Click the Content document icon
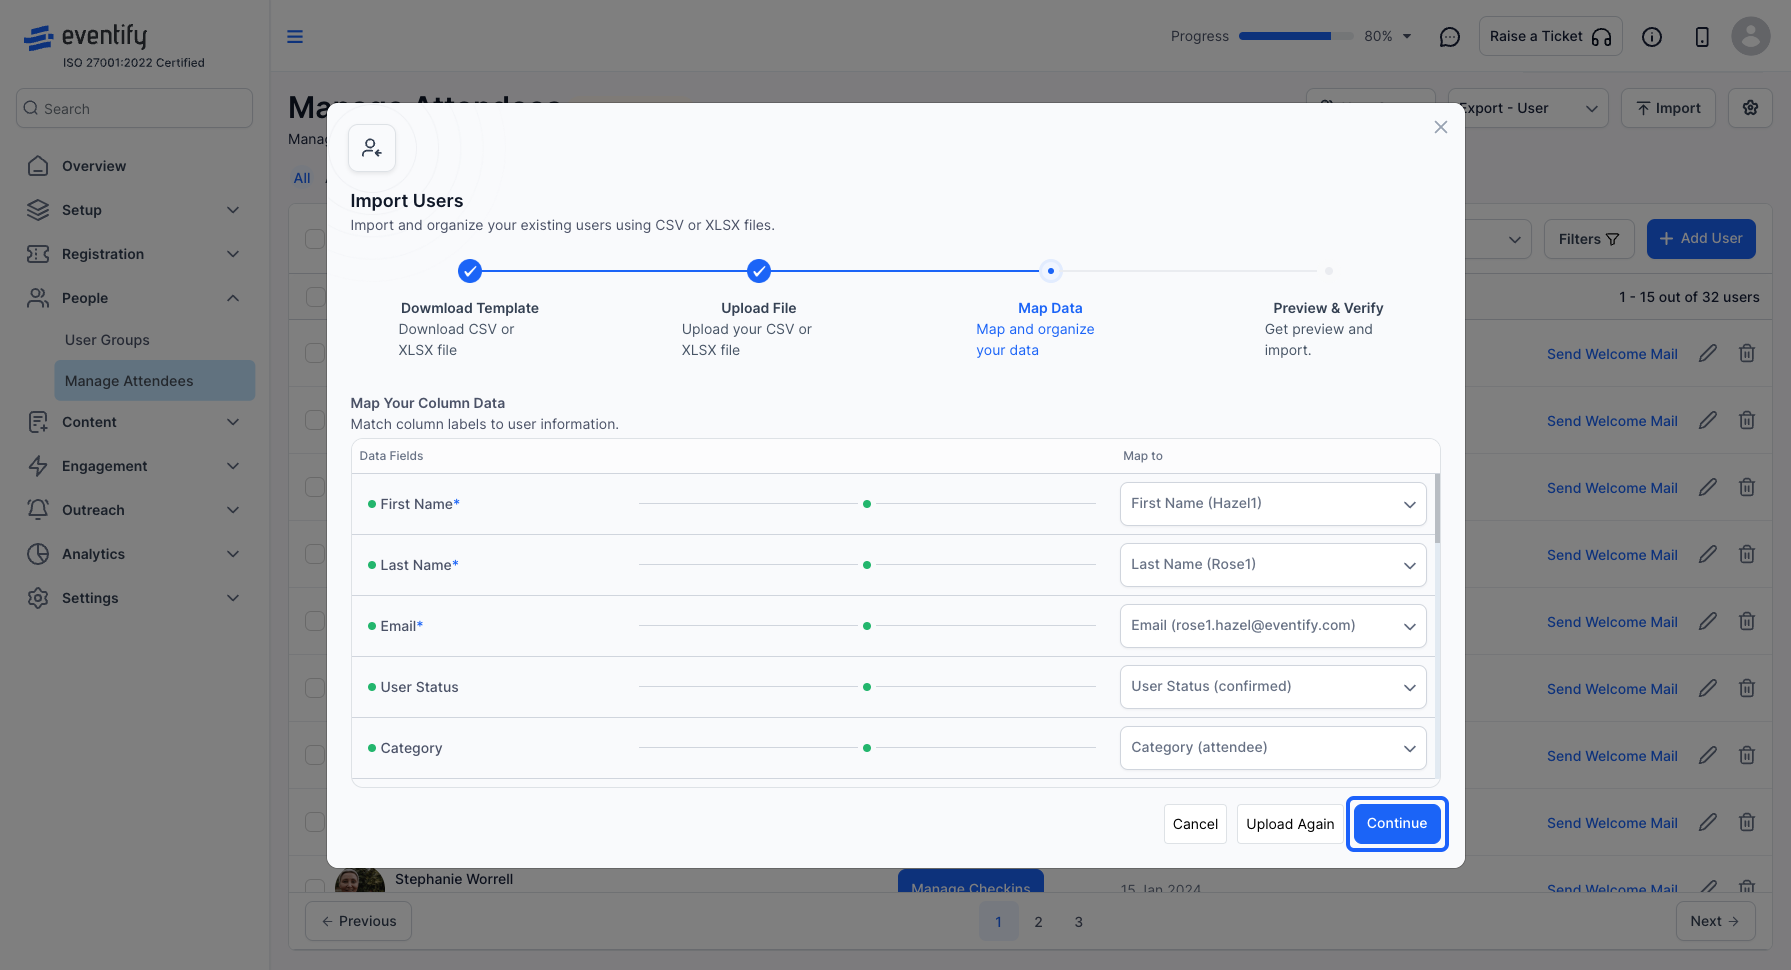This screenshot has height=970, width=1791. click(x=38, y=422)
